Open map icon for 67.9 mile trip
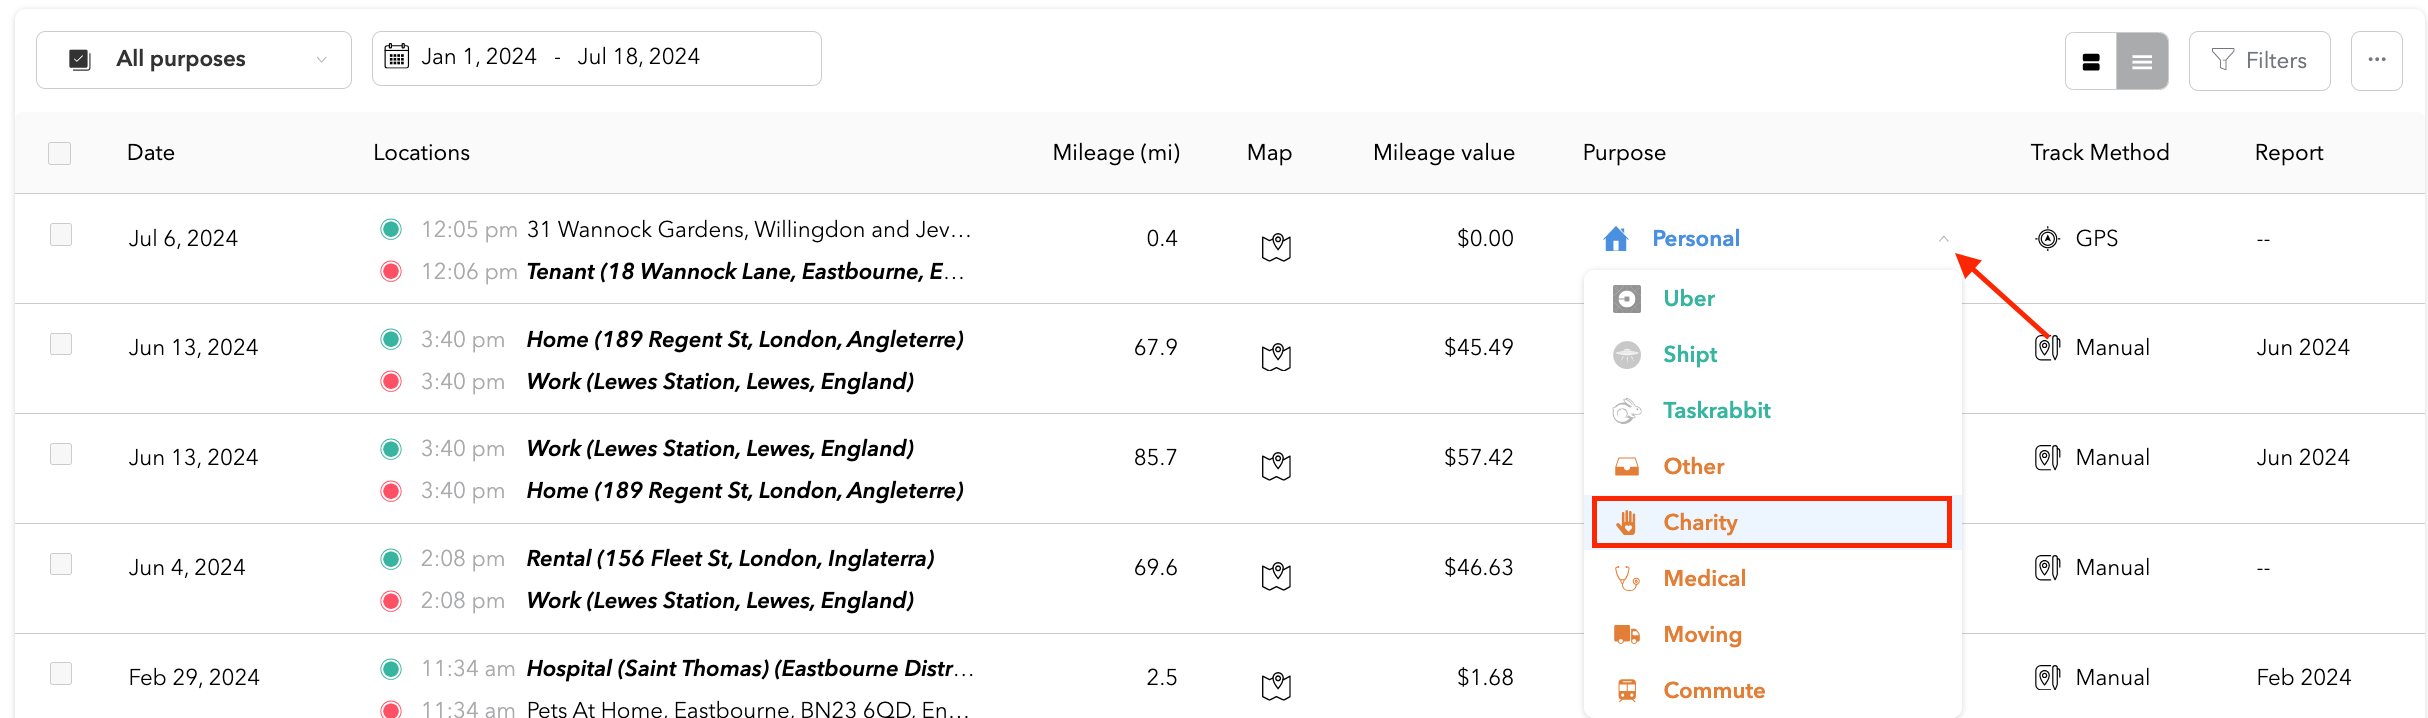The height and width of the screenshot is (718, 2428). click(x=1276, y=357)
